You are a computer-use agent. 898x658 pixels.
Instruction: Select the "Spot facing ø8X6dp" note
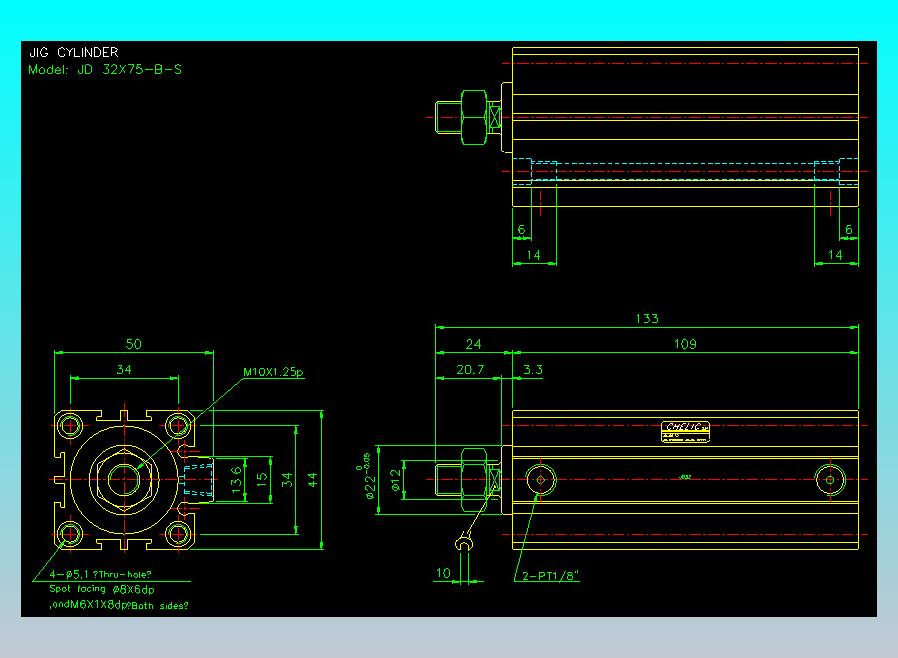pos(102,589)
